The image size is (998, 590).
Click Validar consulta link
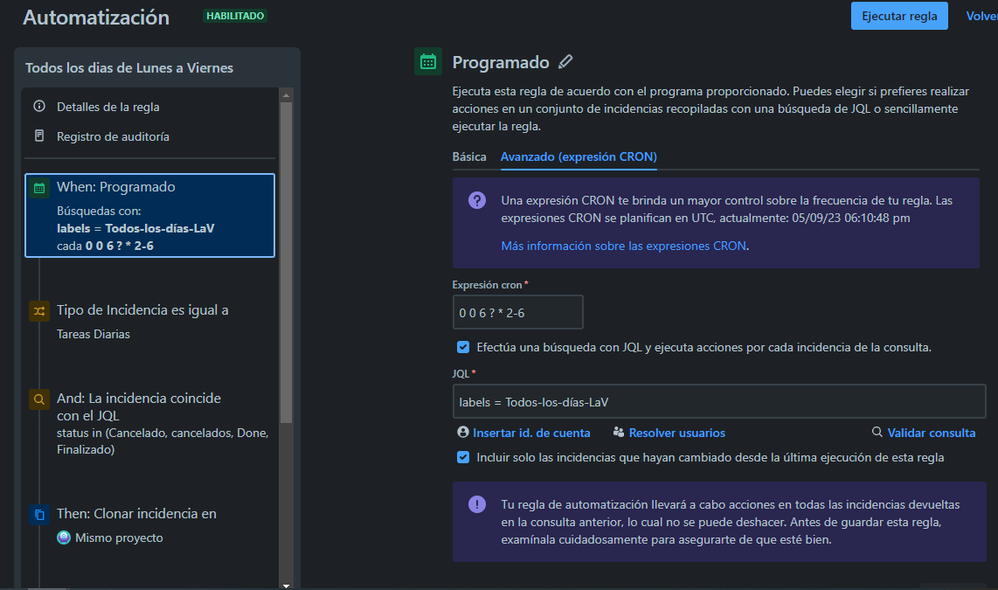point(931,433)
